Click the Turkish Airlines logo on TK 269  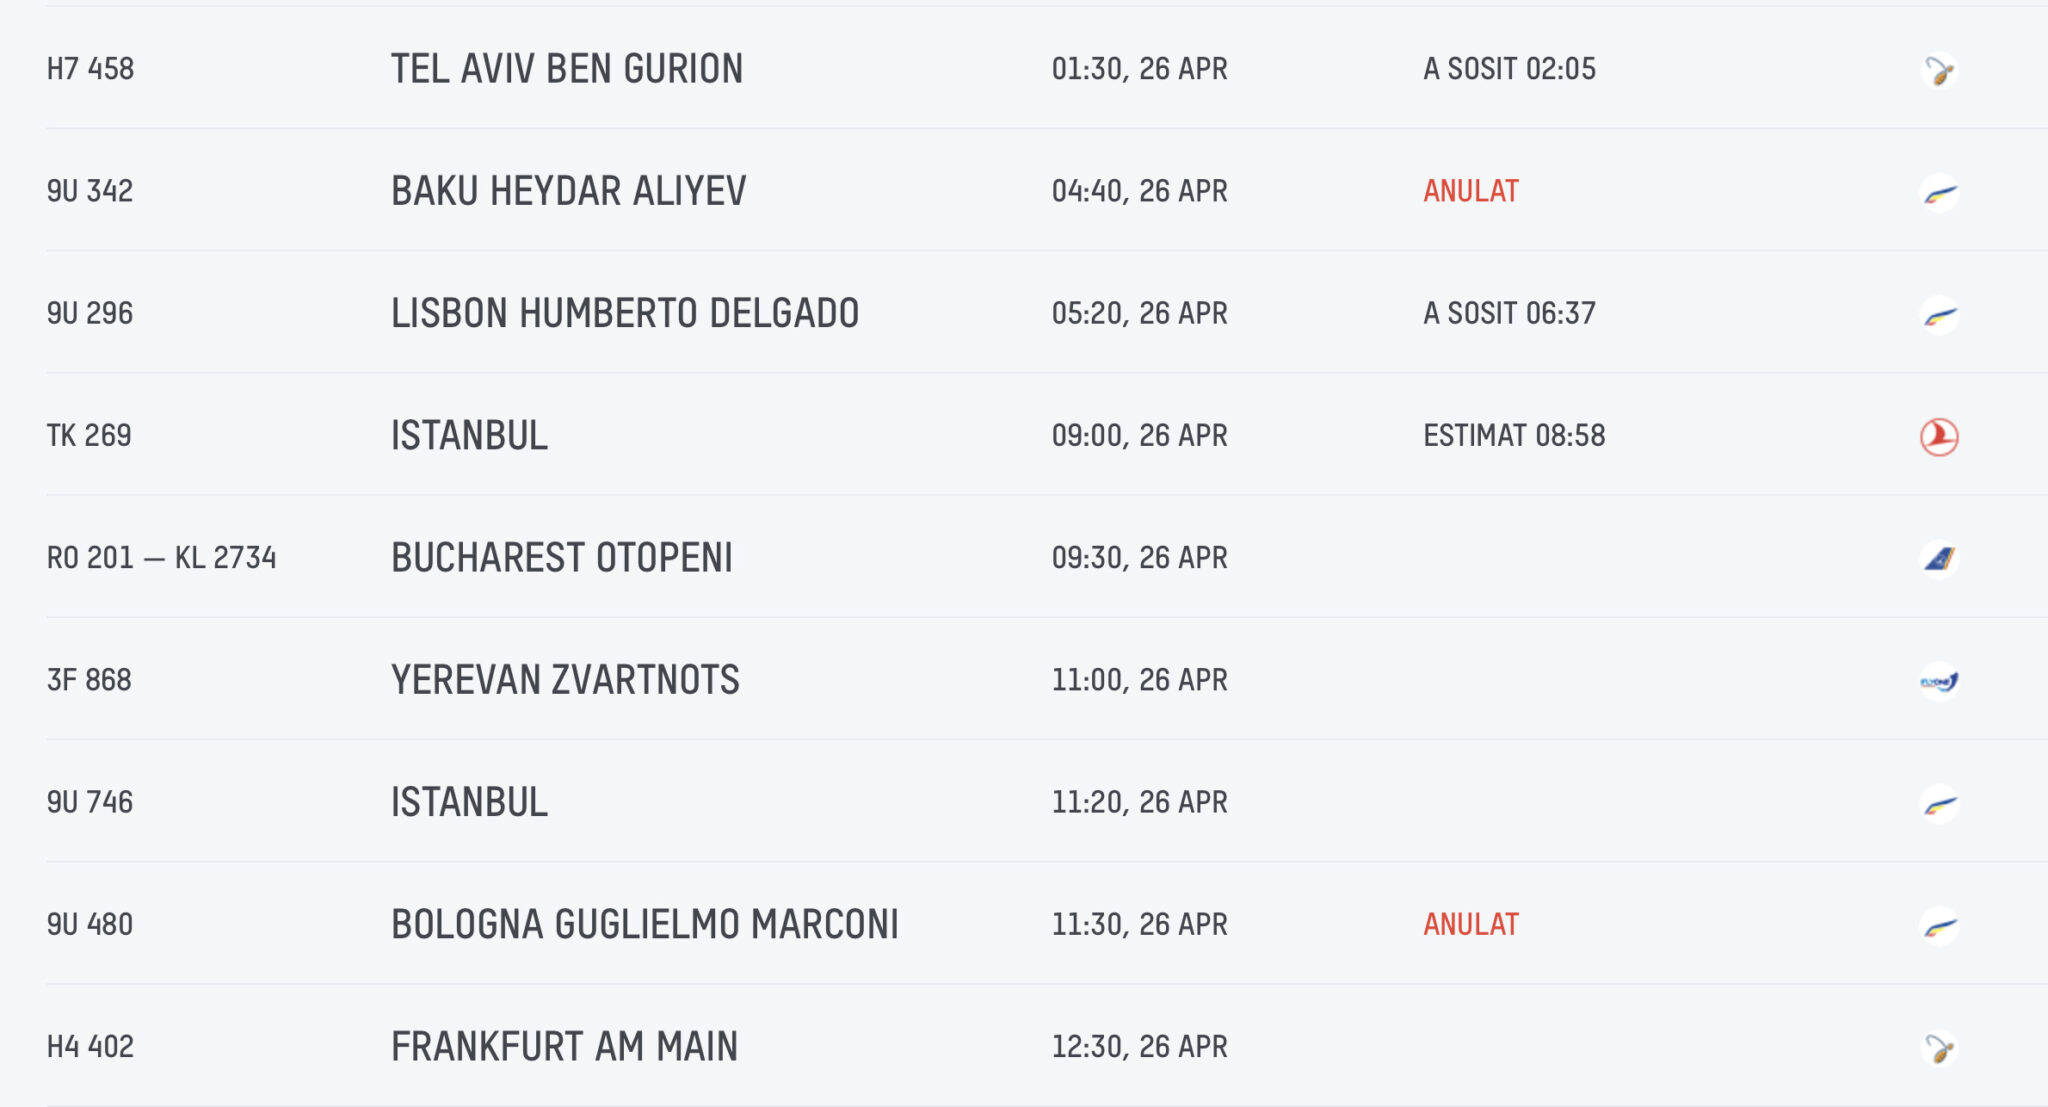(x=1939, y=437)
